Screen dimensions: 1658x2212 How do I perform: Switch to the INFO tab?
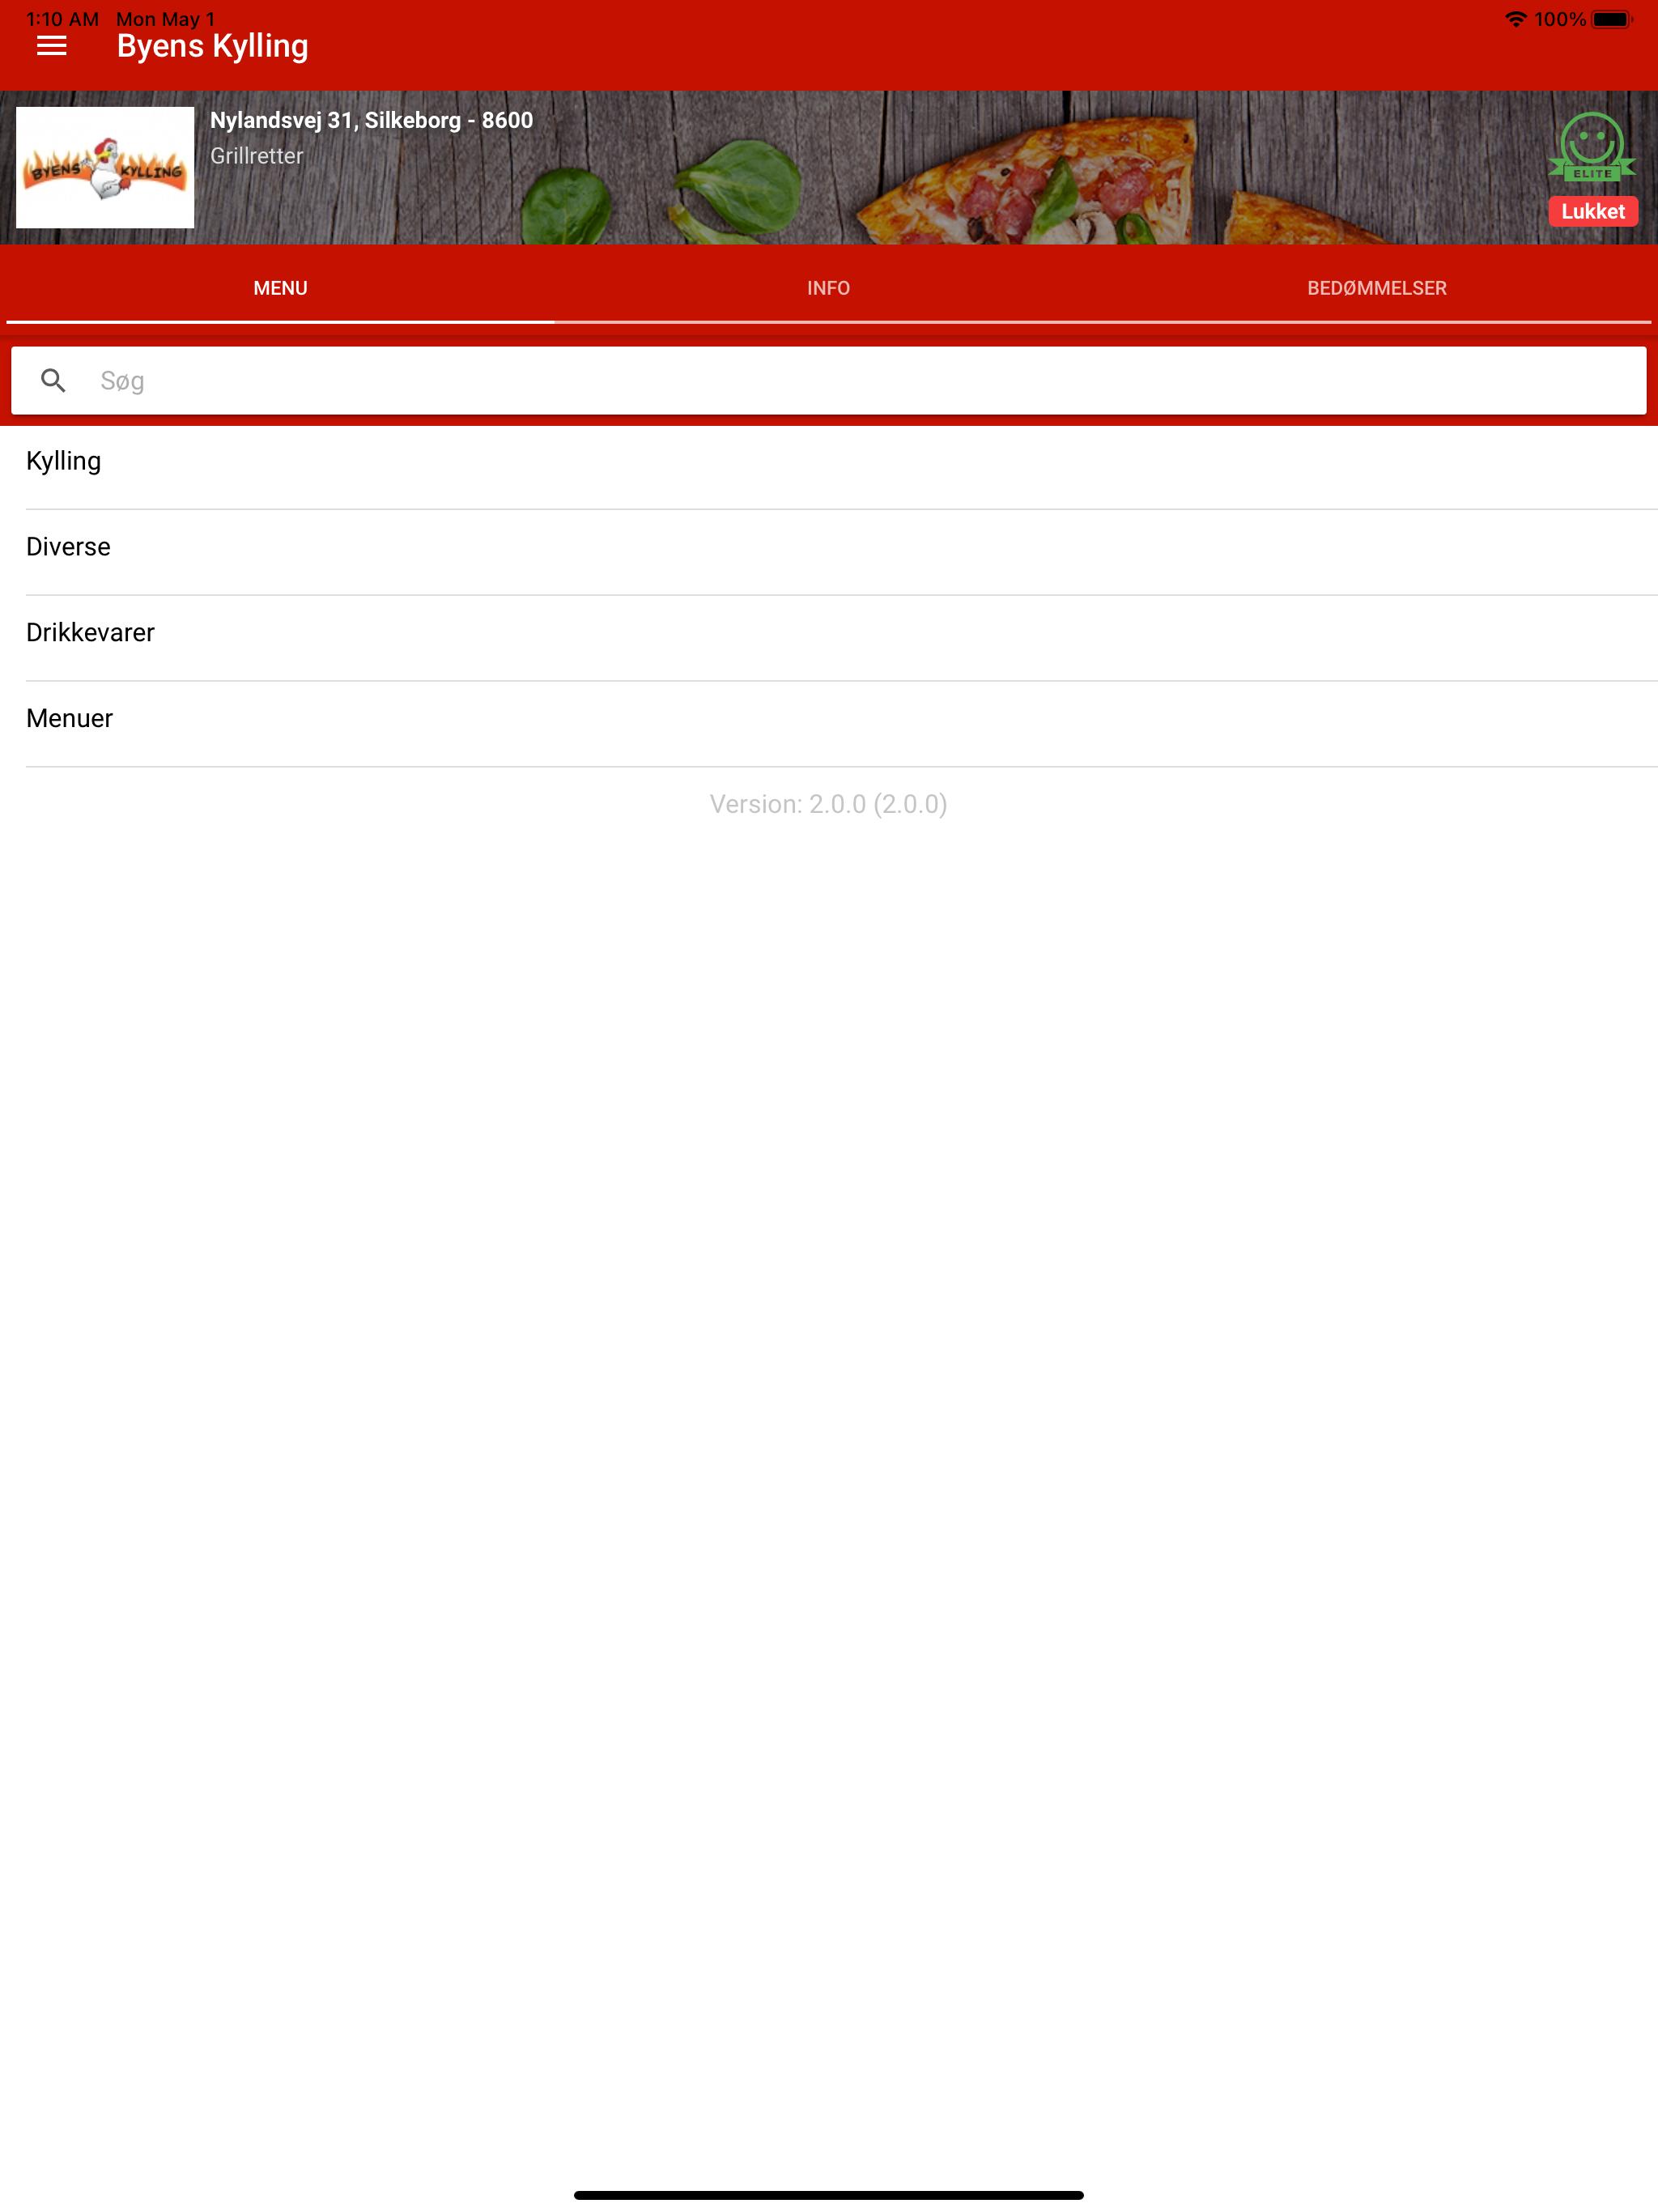pyautogui.click(x=828, y=288)
